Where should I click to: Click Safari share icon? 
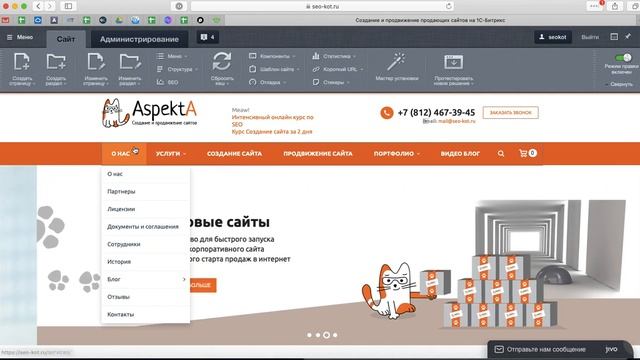click(615, 6)
